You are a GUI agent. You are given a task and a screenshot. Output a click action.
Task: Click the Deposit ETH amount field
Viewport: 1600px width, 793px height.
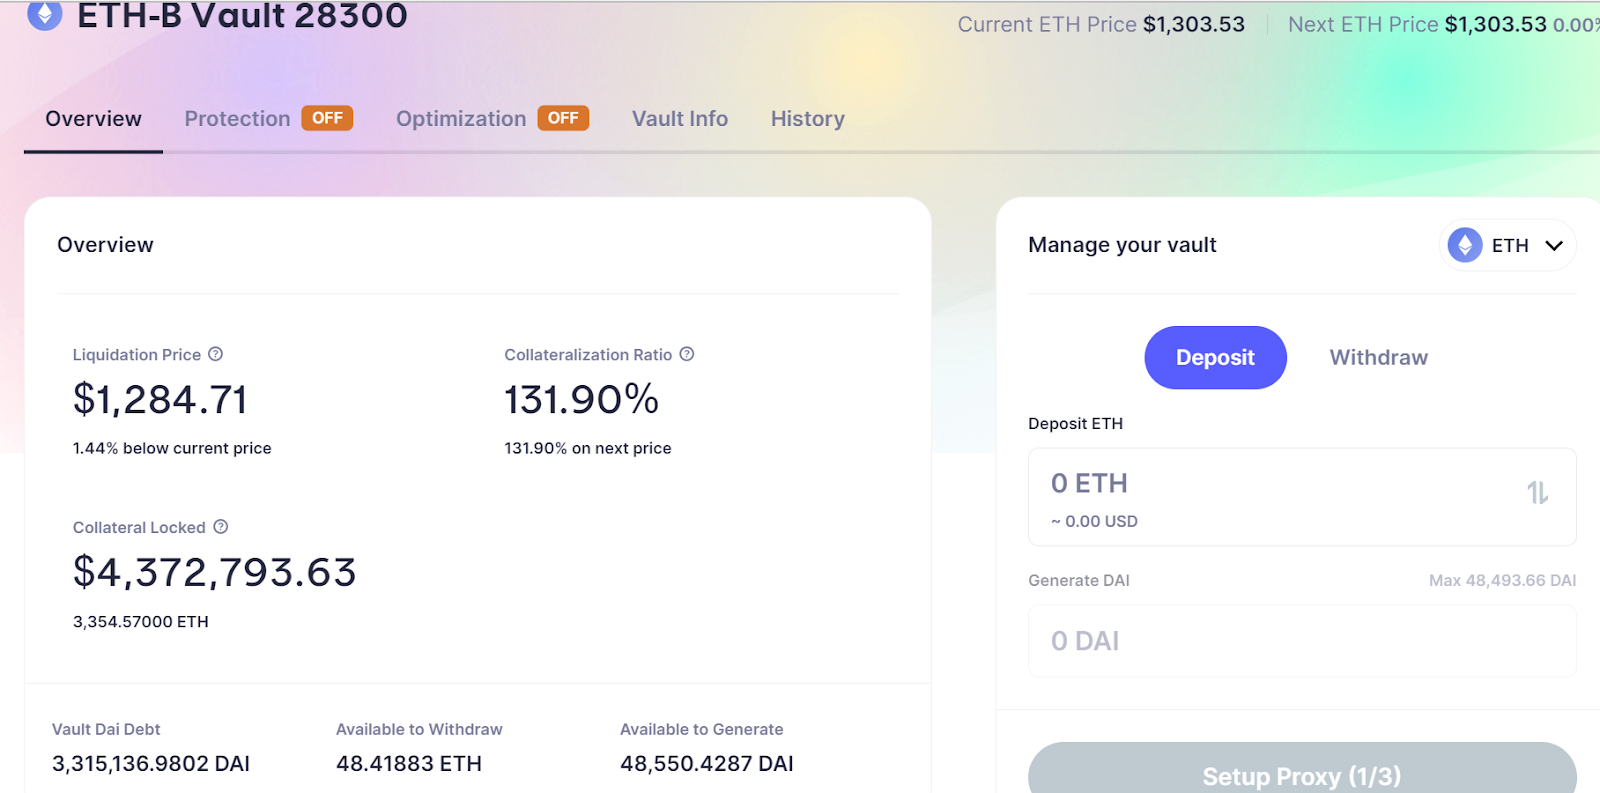click(1302, 497)
